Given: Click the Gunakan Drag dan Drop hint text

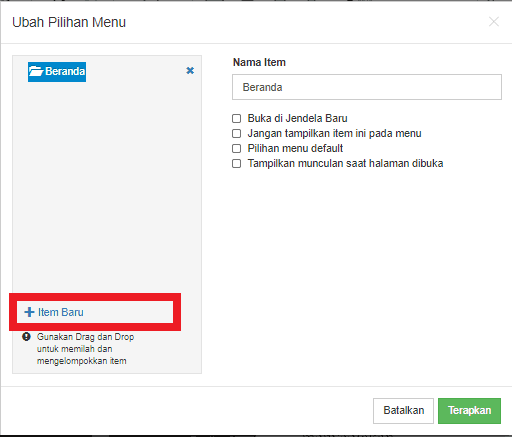Looking at the screenshot, I should click(85, 349).
